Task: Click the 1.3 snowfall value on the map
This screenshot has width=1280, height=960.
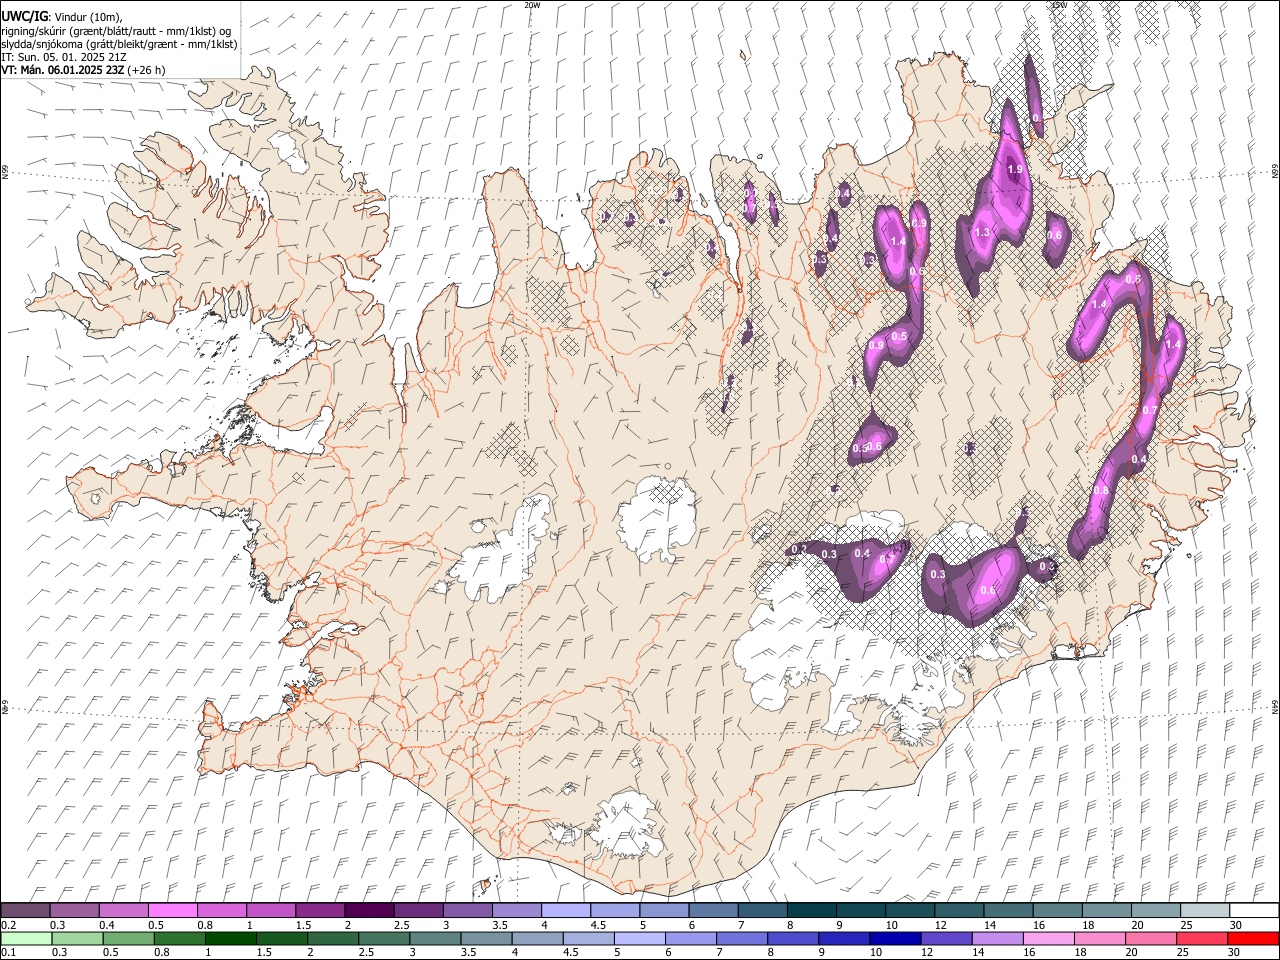Action: (982, 232)
